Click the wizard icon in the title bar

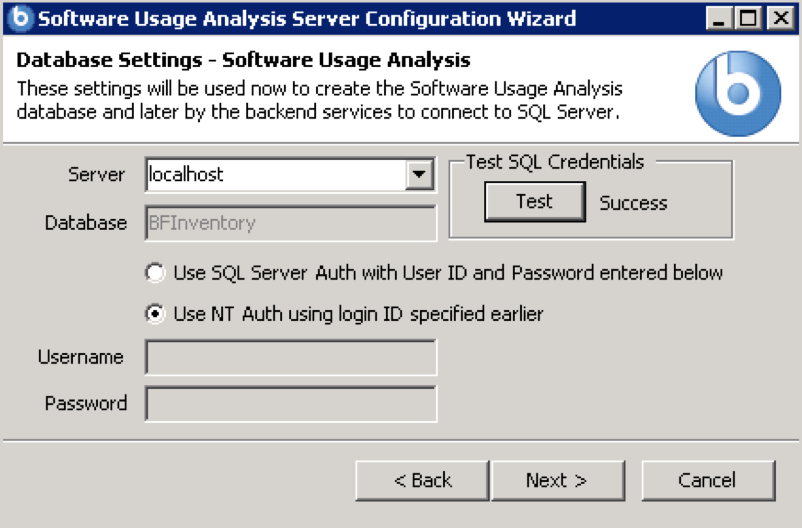click(19, 18)
